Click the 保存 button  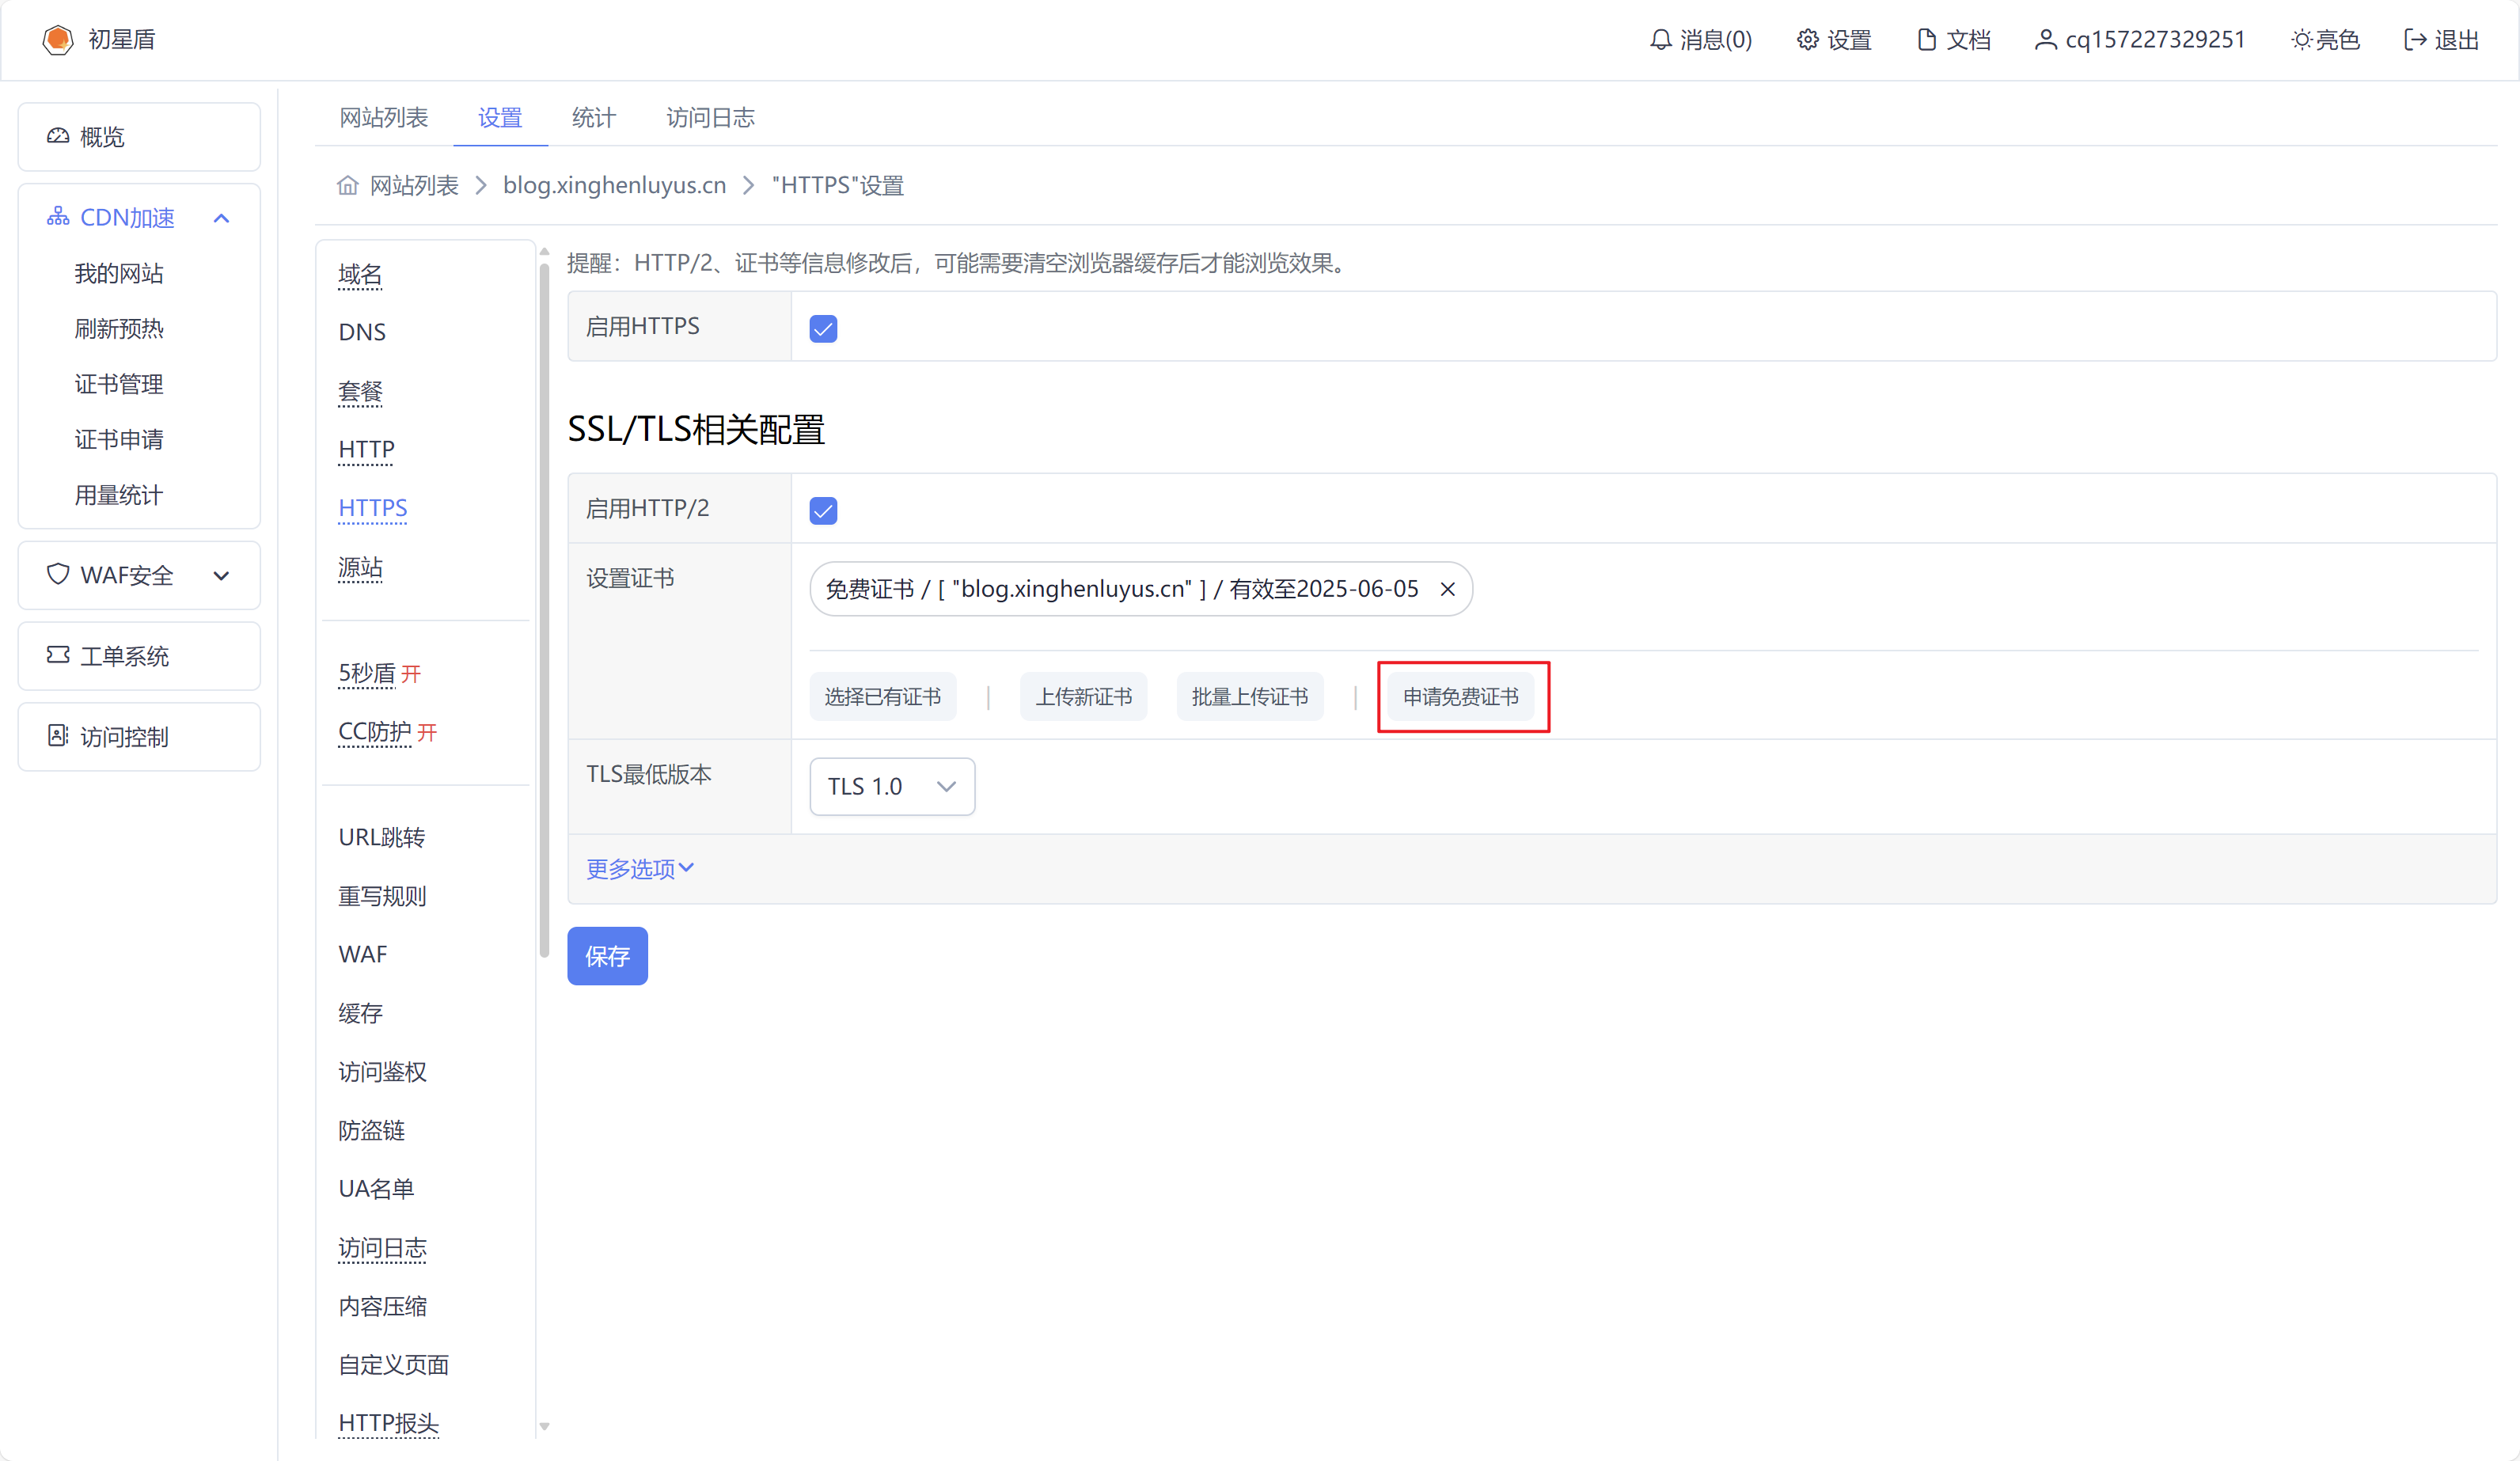tap(607, 956)
